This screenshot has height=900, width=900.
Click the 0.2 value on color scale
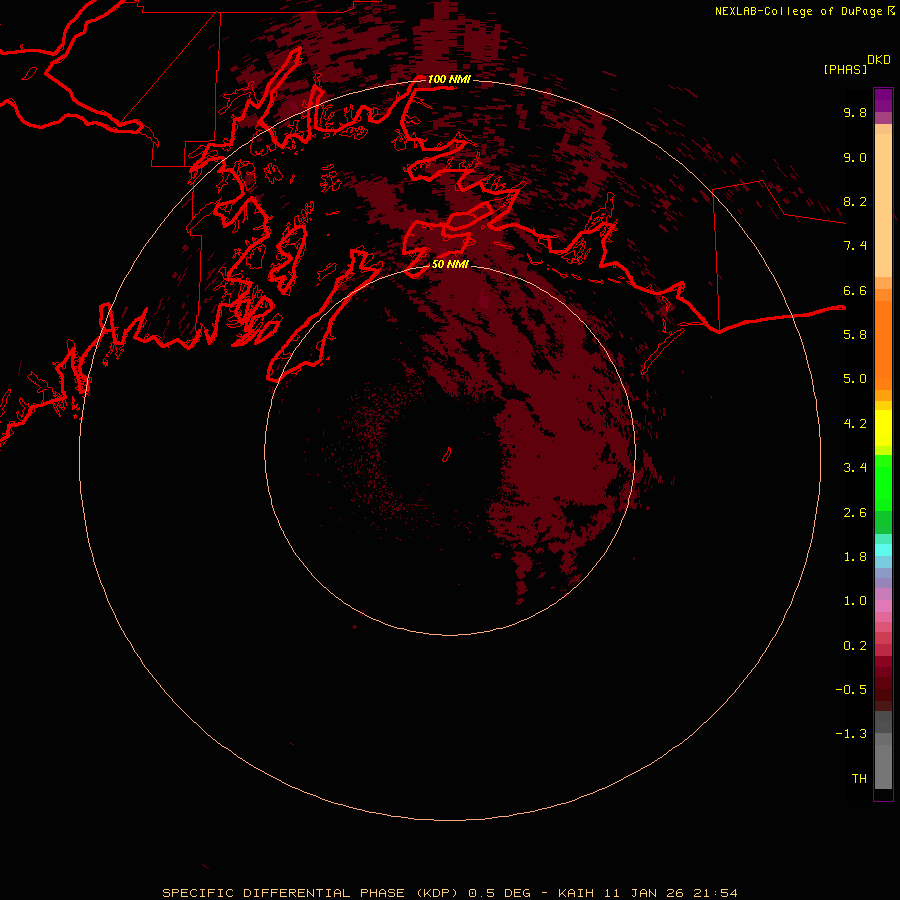point(855,646)
